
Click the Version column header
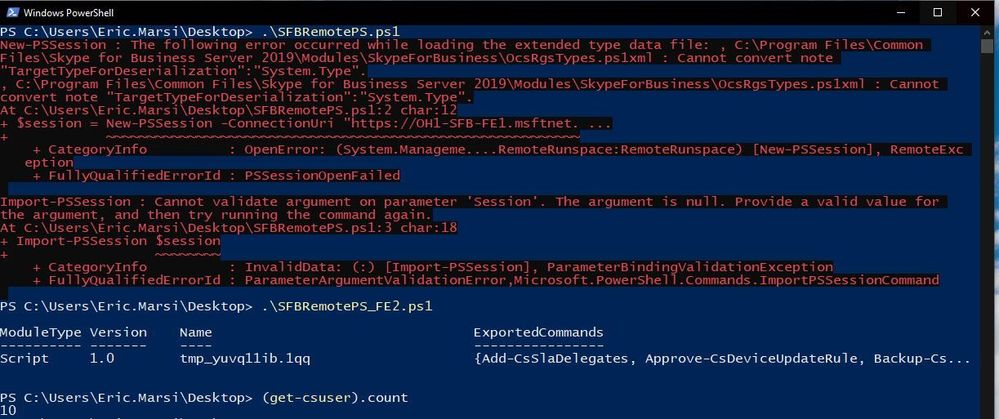pos(119,332)
